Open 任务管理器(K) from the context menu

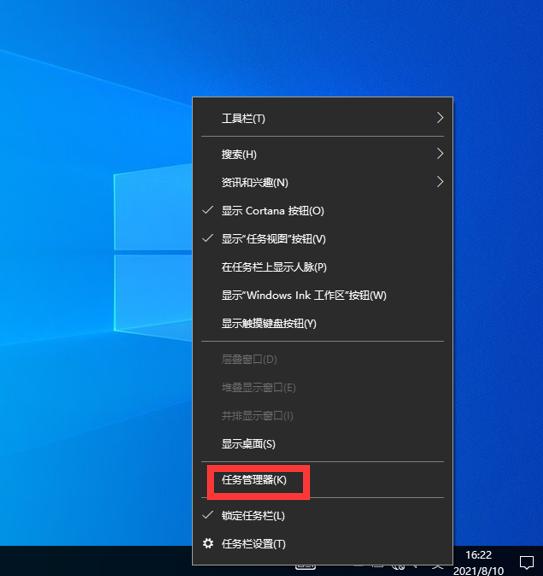[323, 480]
